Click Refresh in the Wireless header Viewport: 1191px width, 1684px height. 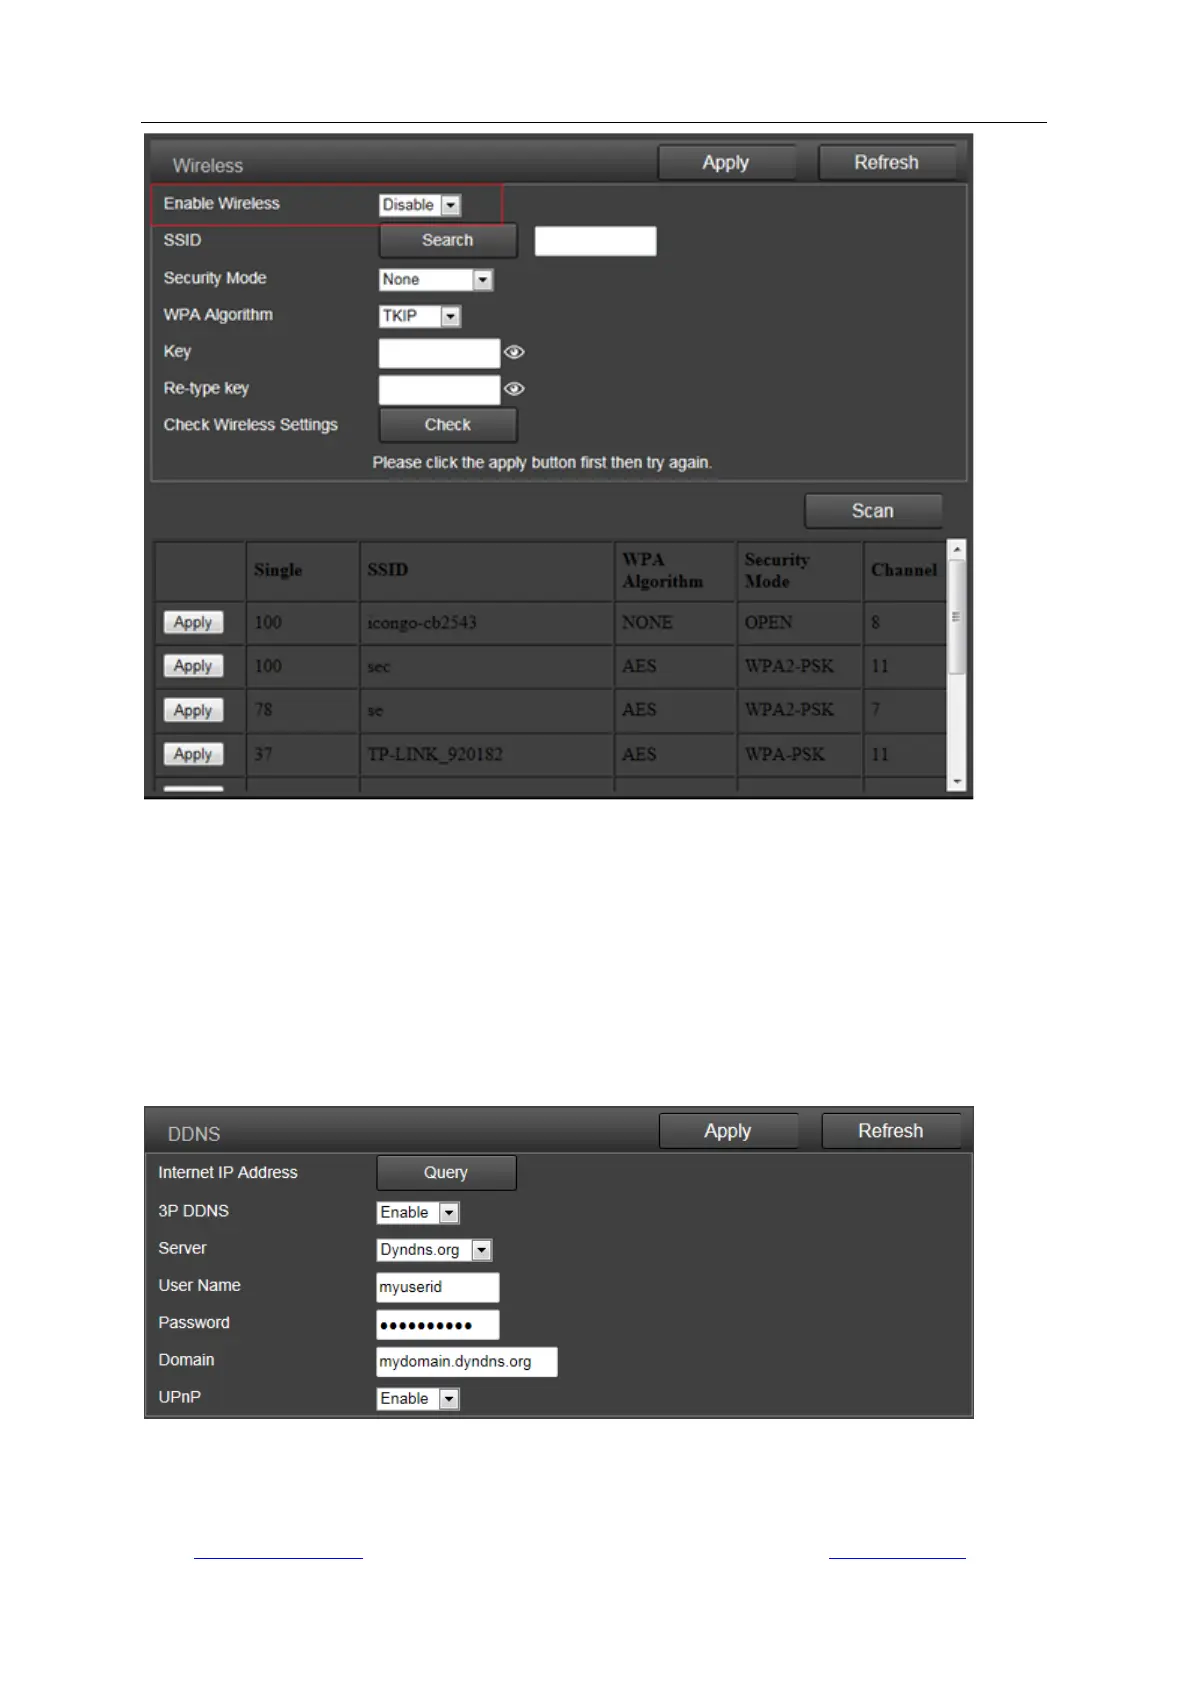(886, 163)
